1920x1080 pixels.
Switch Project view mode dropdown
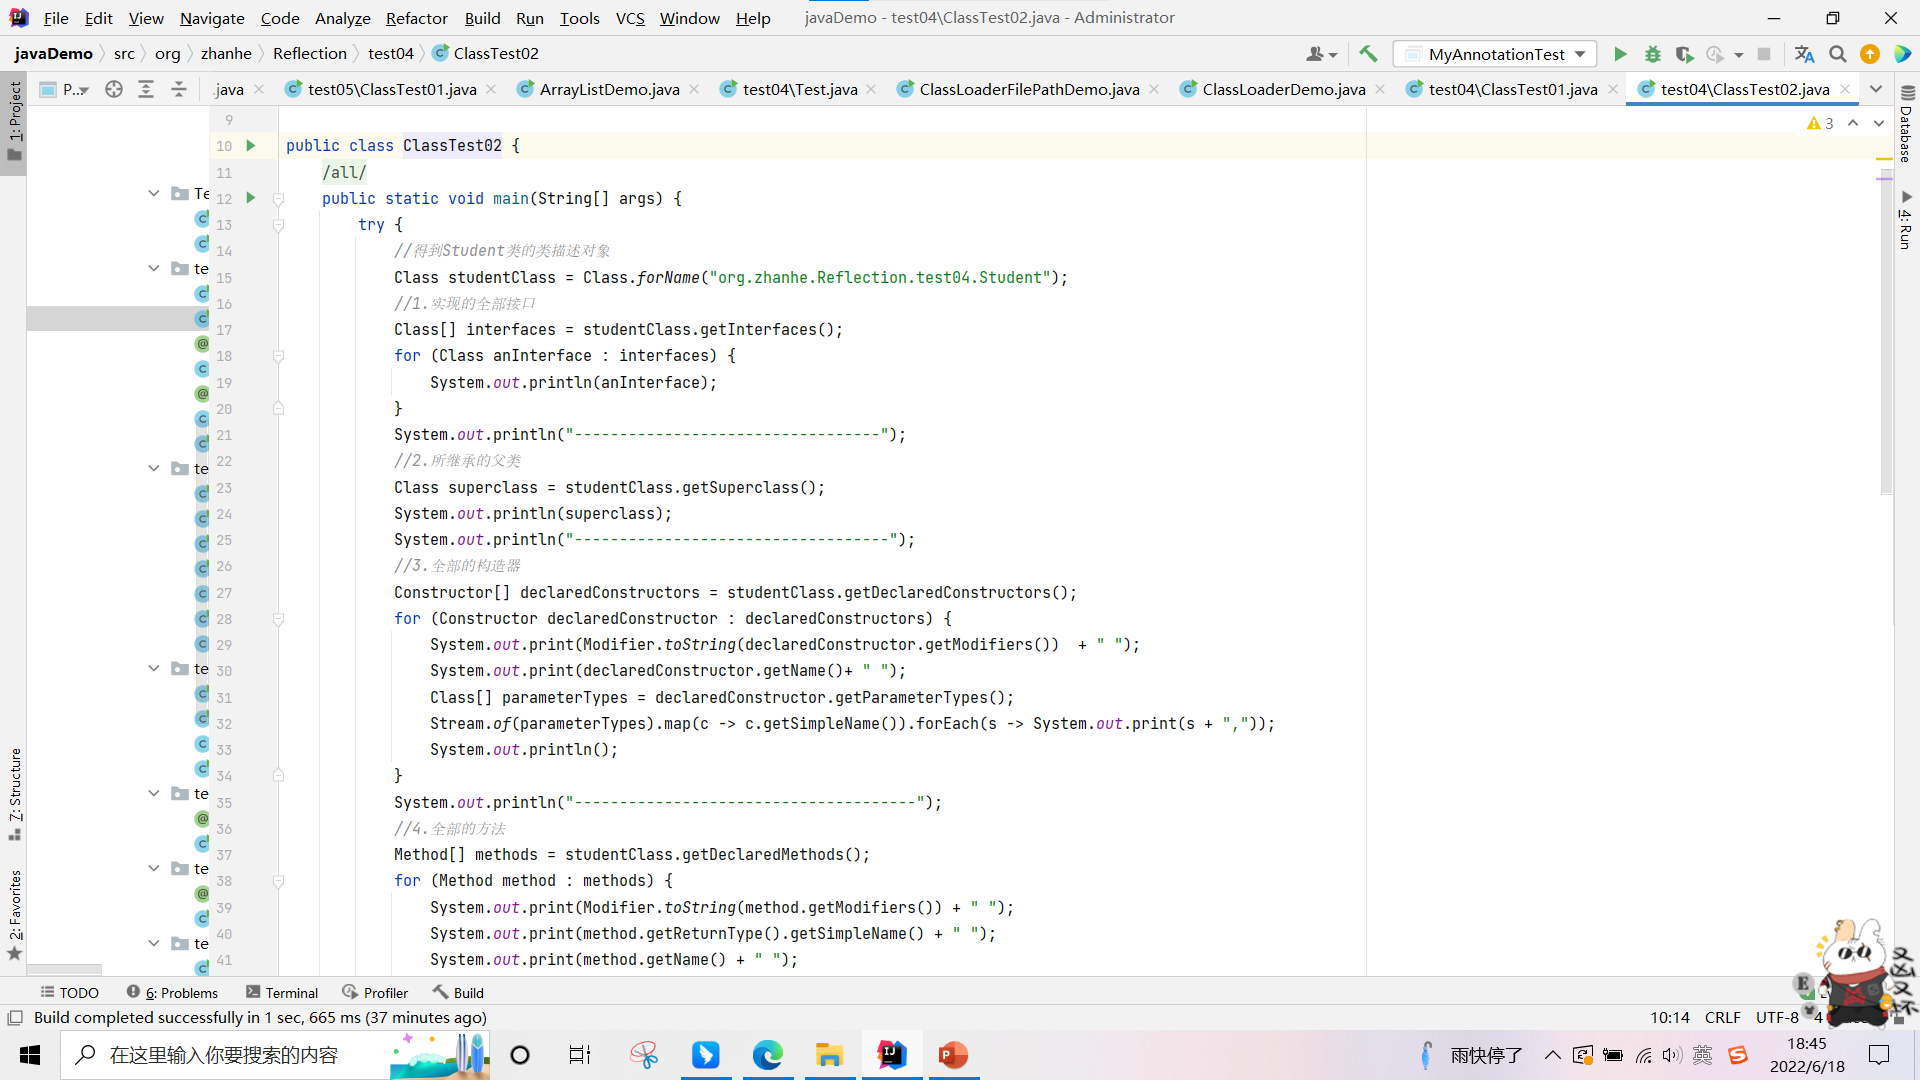click(x=65, y=89)
